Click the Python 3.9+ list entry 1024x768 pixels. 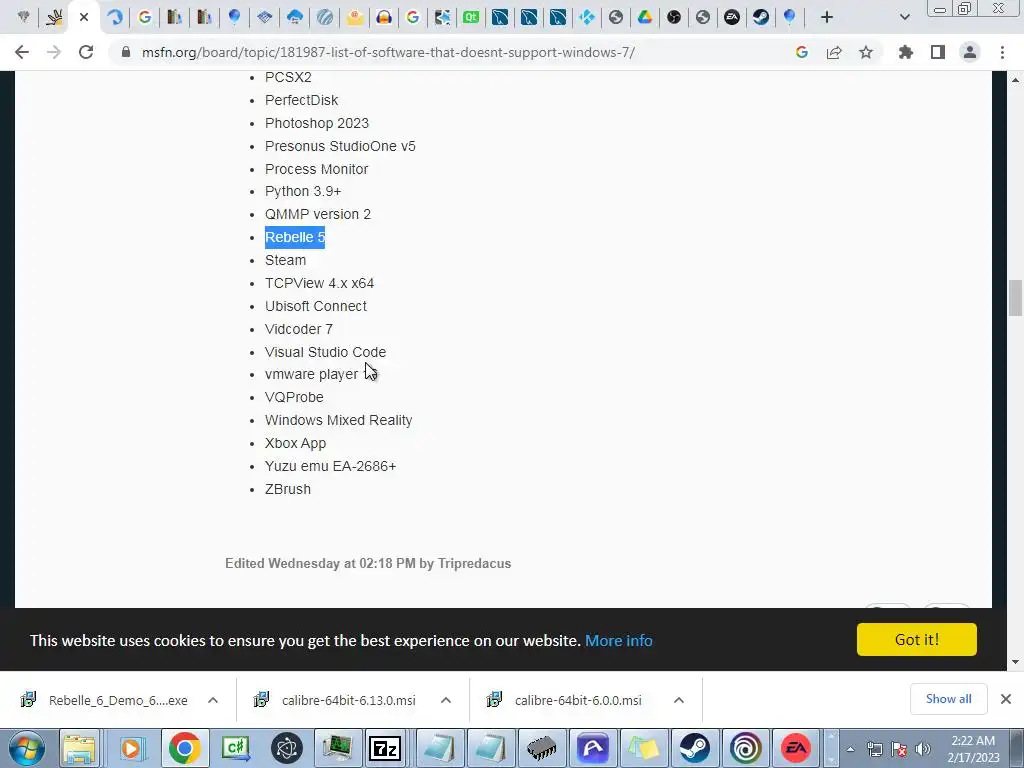(x=303, y=191)
